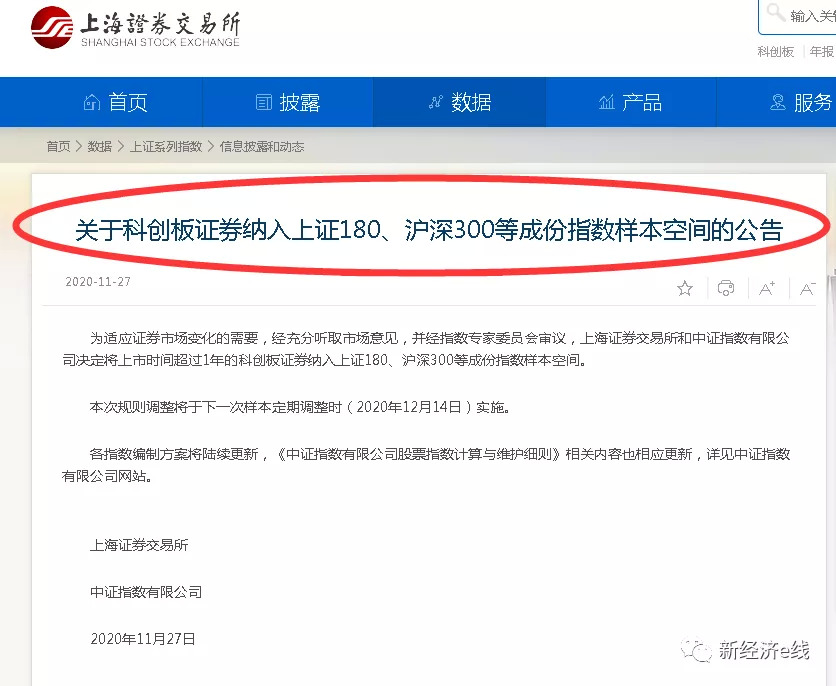Click the person icon beside 服务
This screenshot has height=686, width=836.
pos(778,102)
